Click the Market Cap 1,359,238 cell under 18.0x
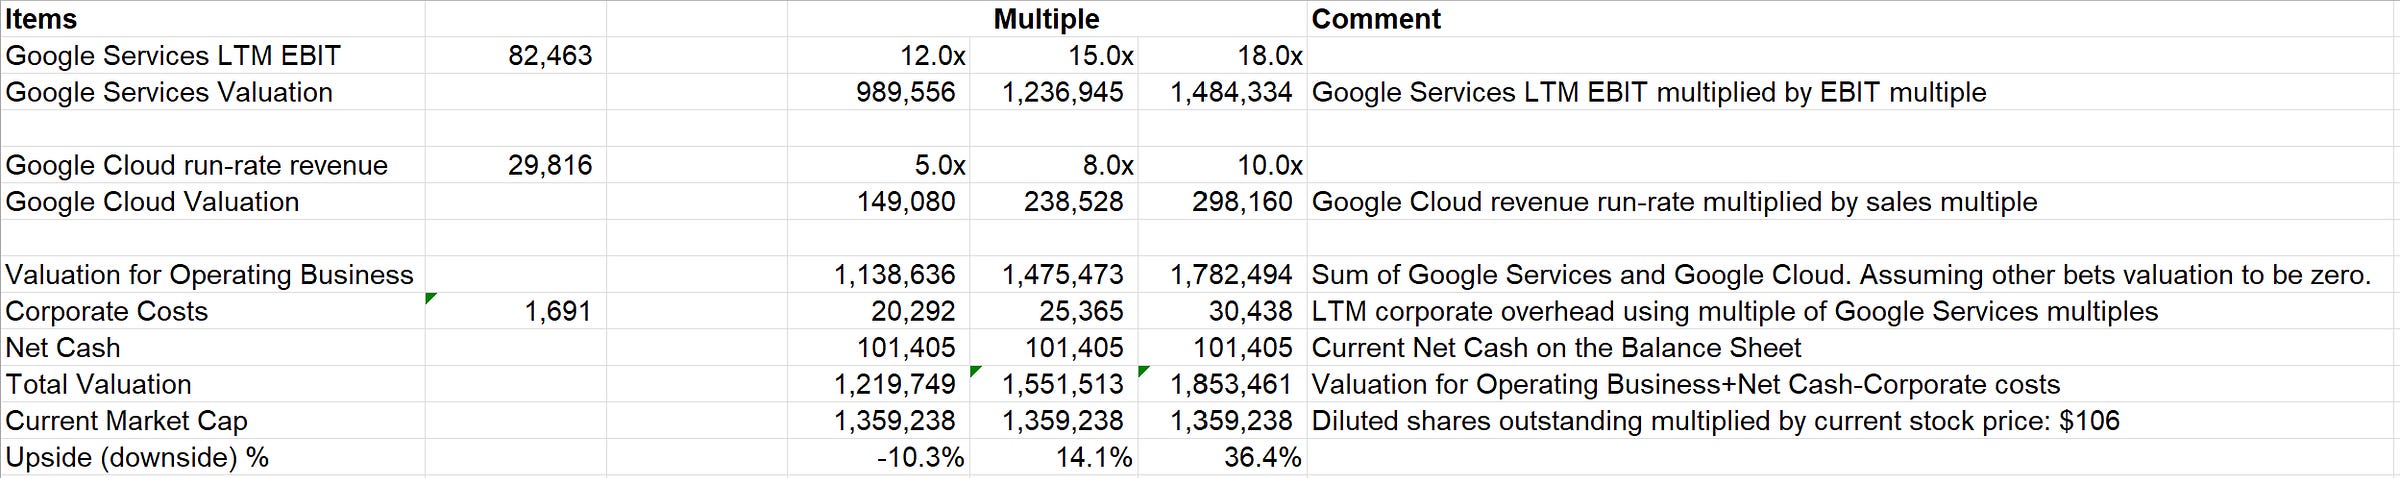The height and width of the screenshot is (478, 2400). point(1222,420)
